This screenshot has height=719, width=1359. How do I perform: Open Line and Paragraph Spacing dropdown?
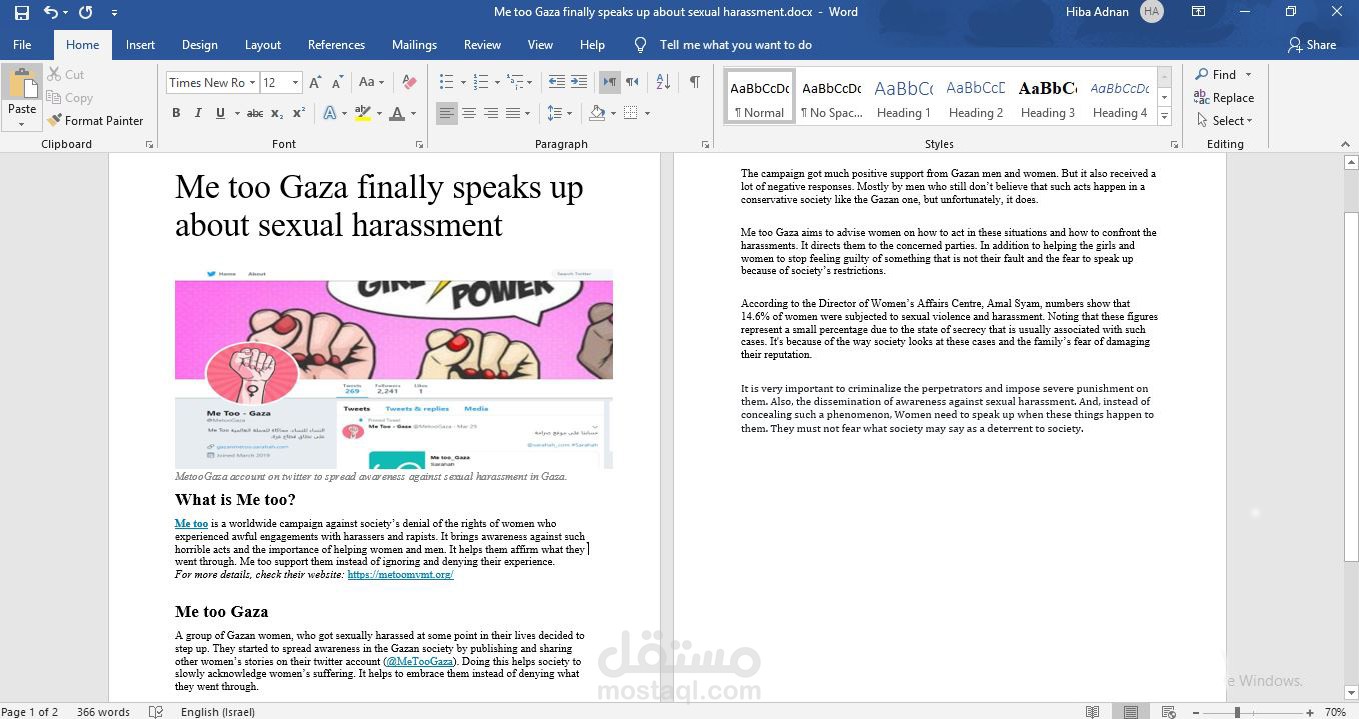click(x=559, y=113)
